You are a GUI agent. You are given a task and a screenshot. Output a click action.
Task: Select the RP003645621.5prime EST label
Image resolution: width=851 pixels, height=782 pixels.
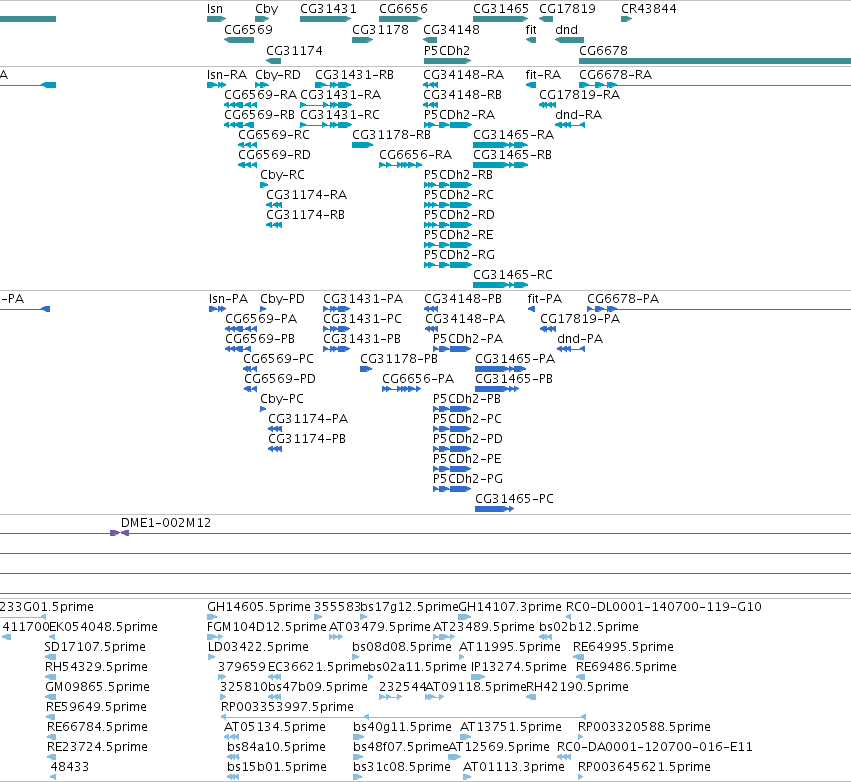(644, 766)
